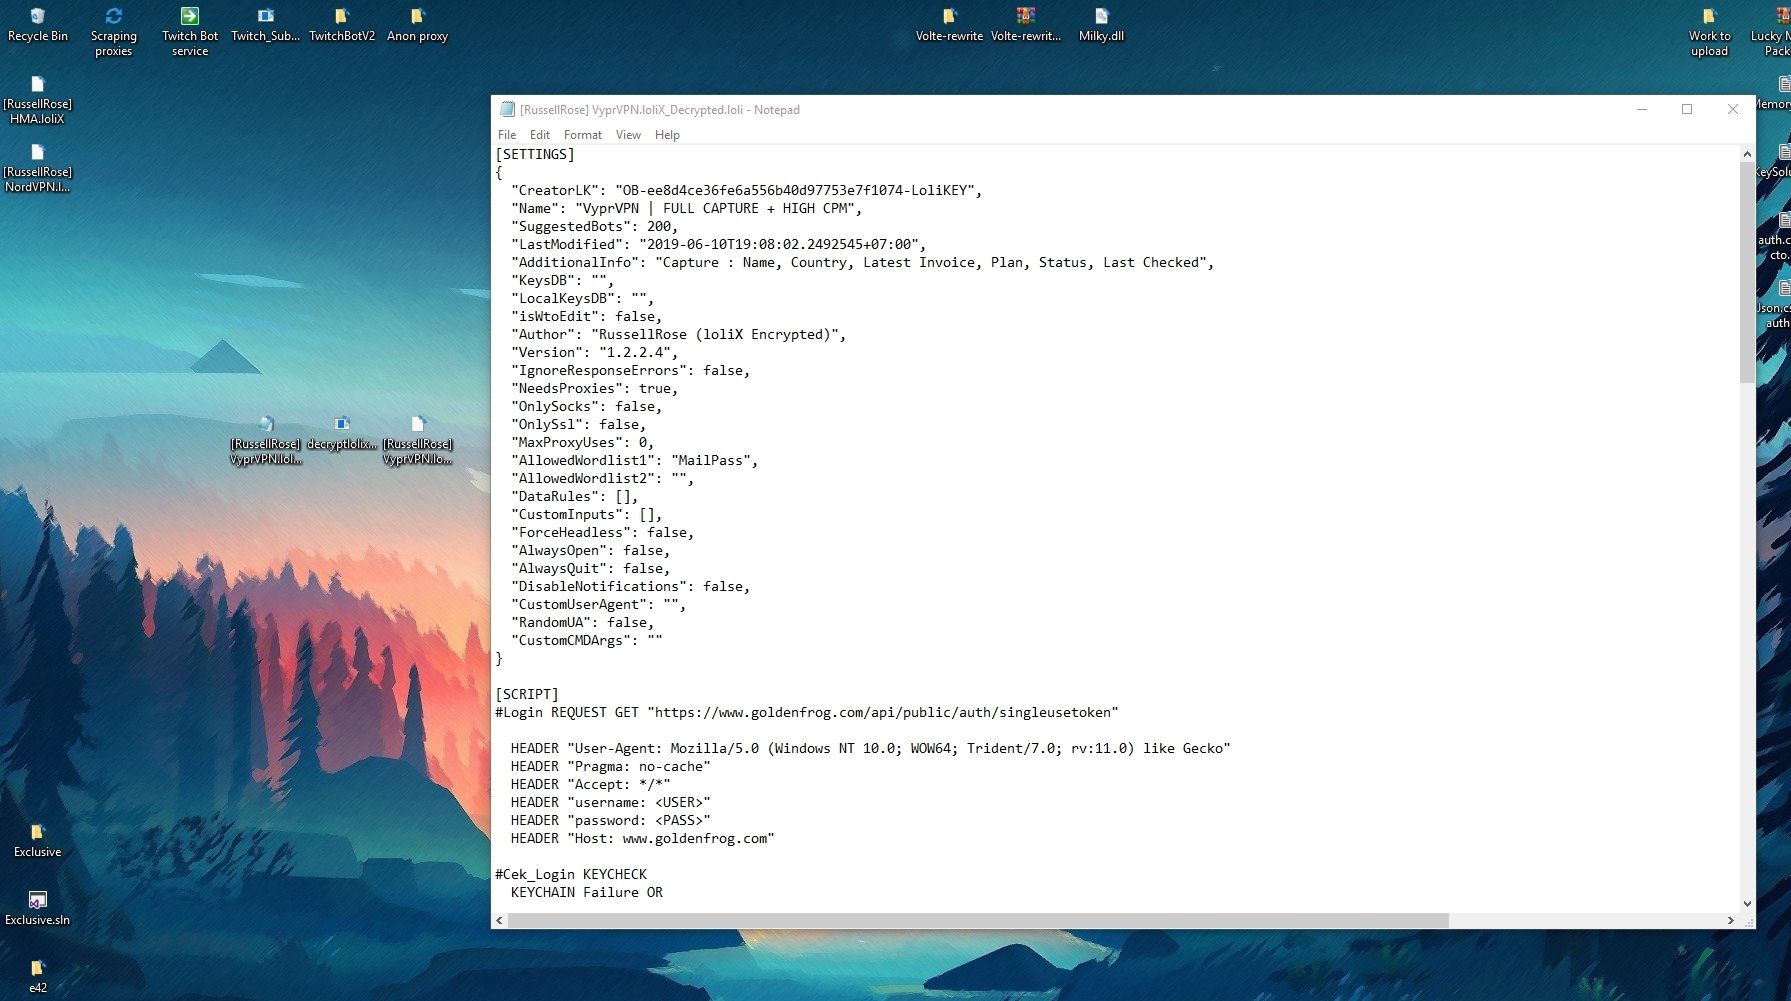Viewport: 1791px width, 1001px height.
Task: Select the Scraping proxies desktop shortcut
Action: coord(114,32)
